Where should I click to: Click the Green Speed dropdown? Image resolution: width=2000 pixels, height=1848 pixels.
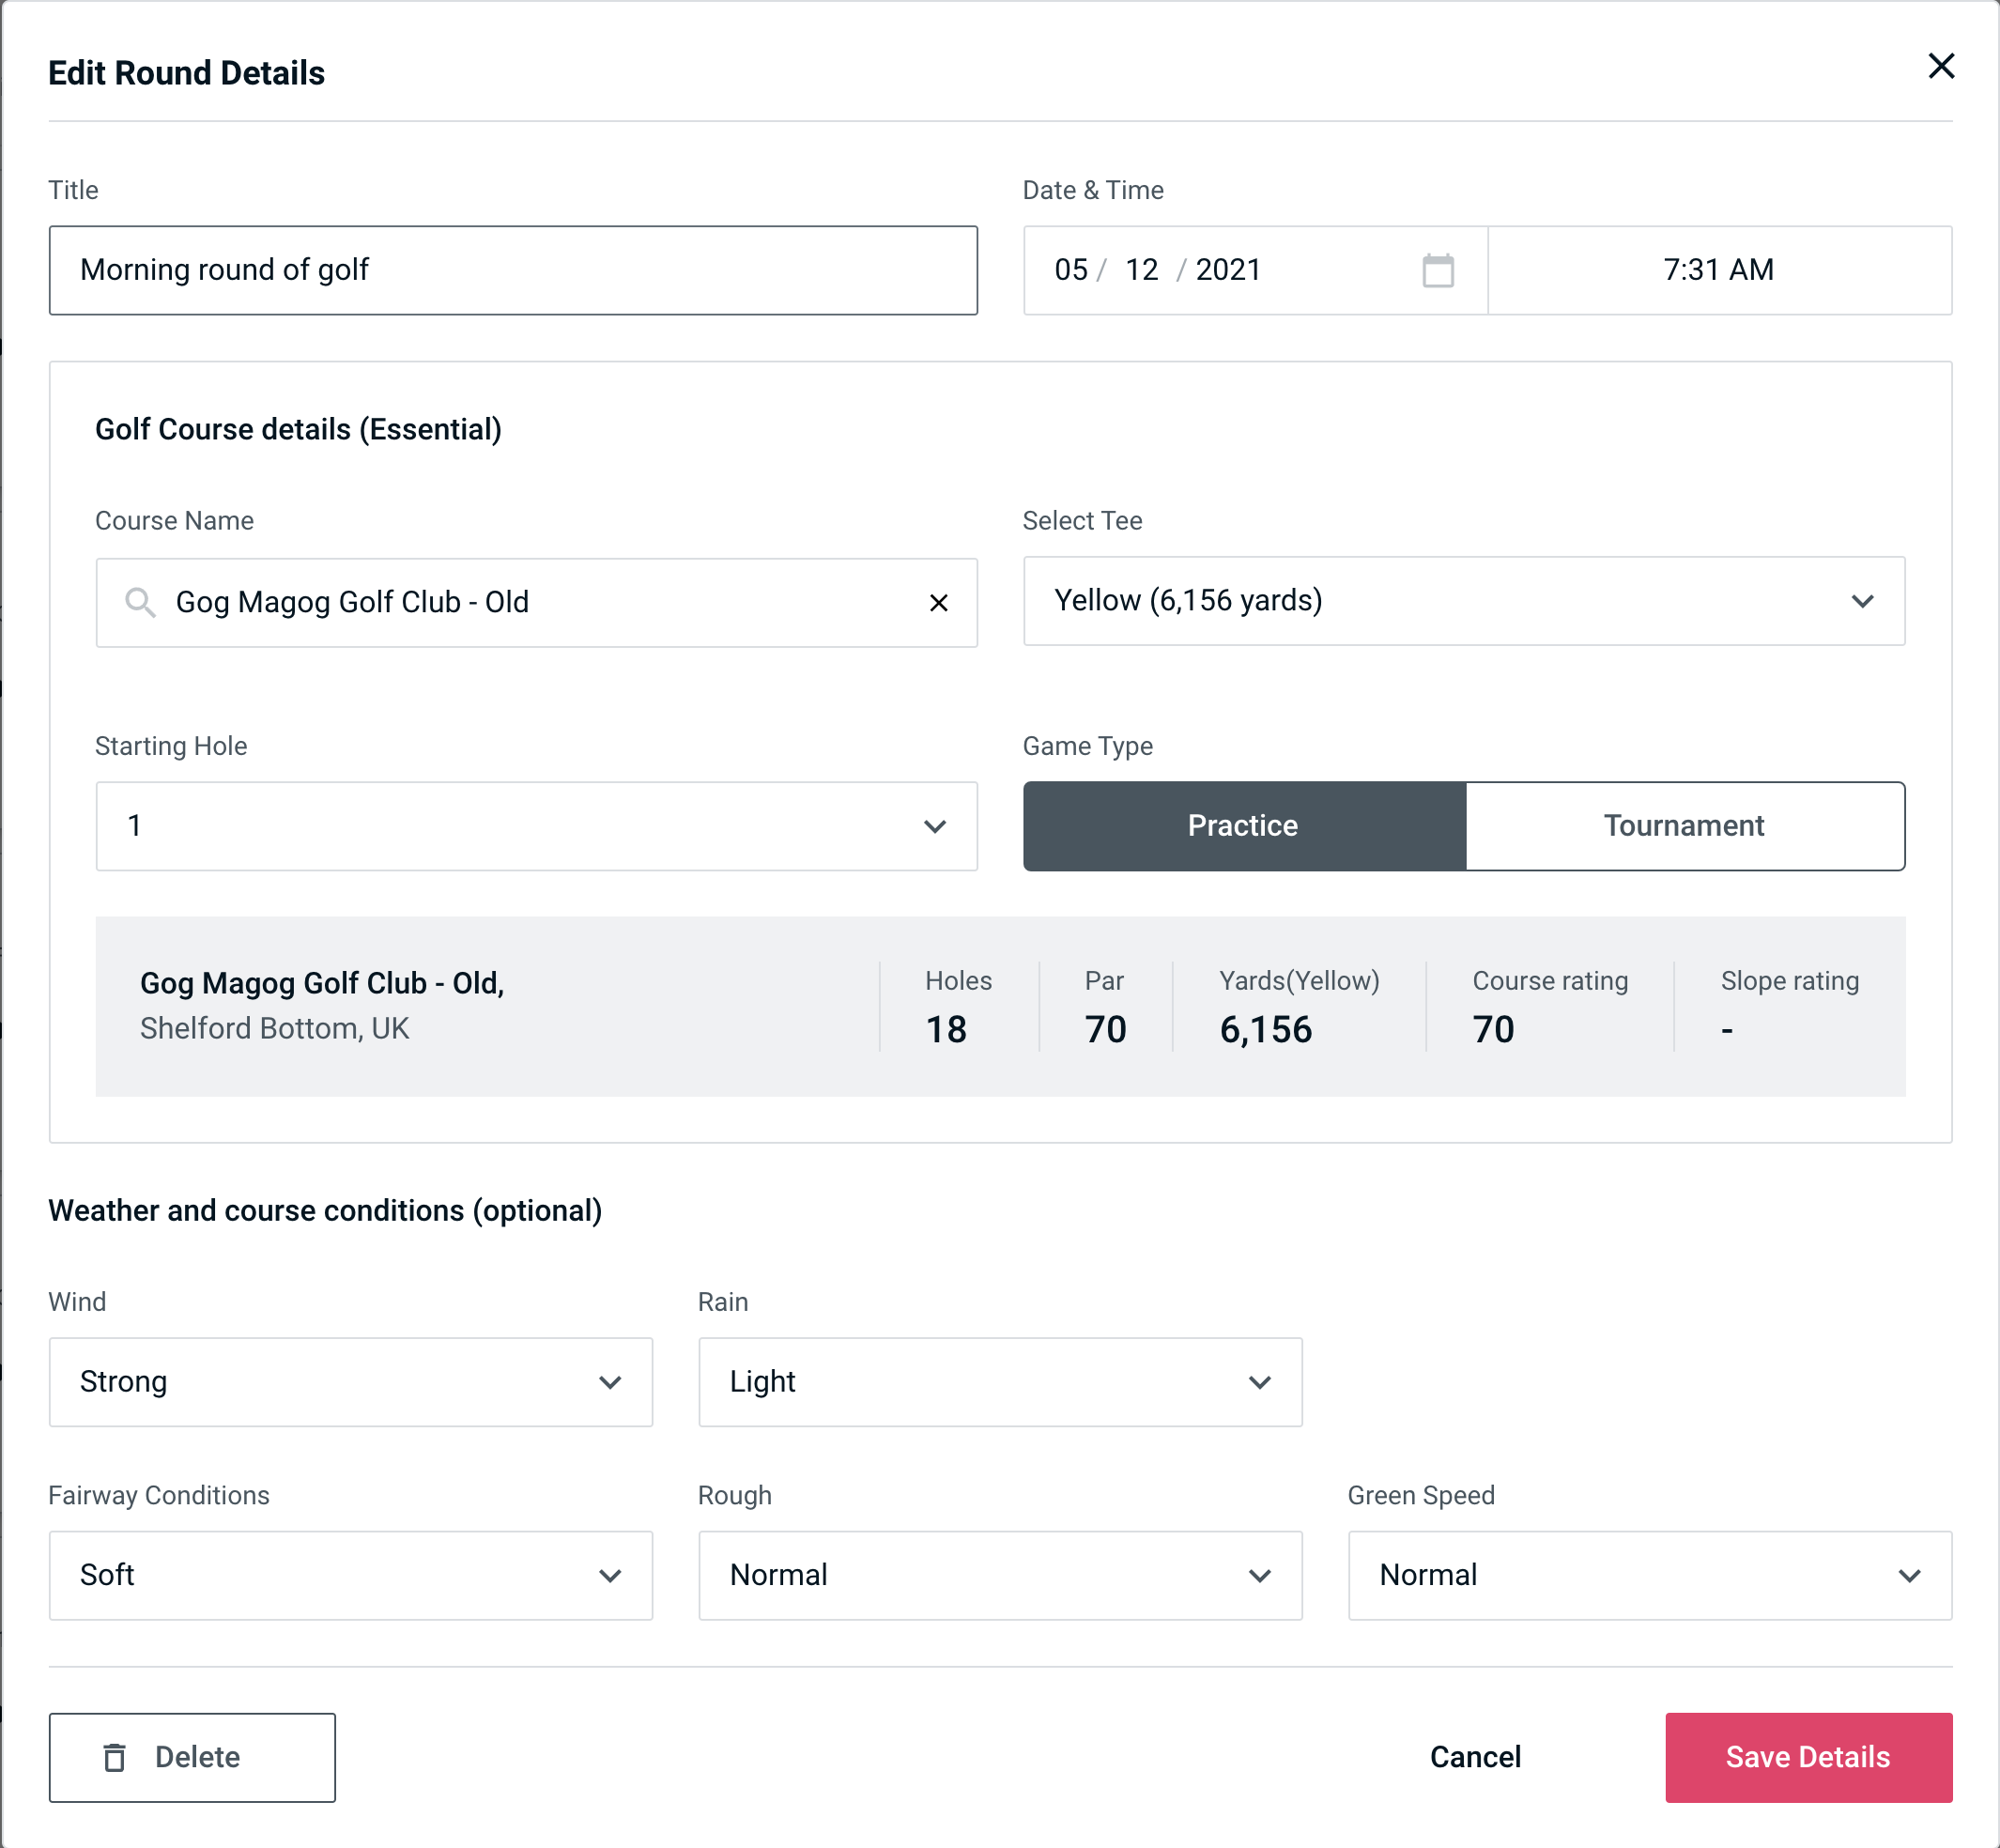1648,1573
